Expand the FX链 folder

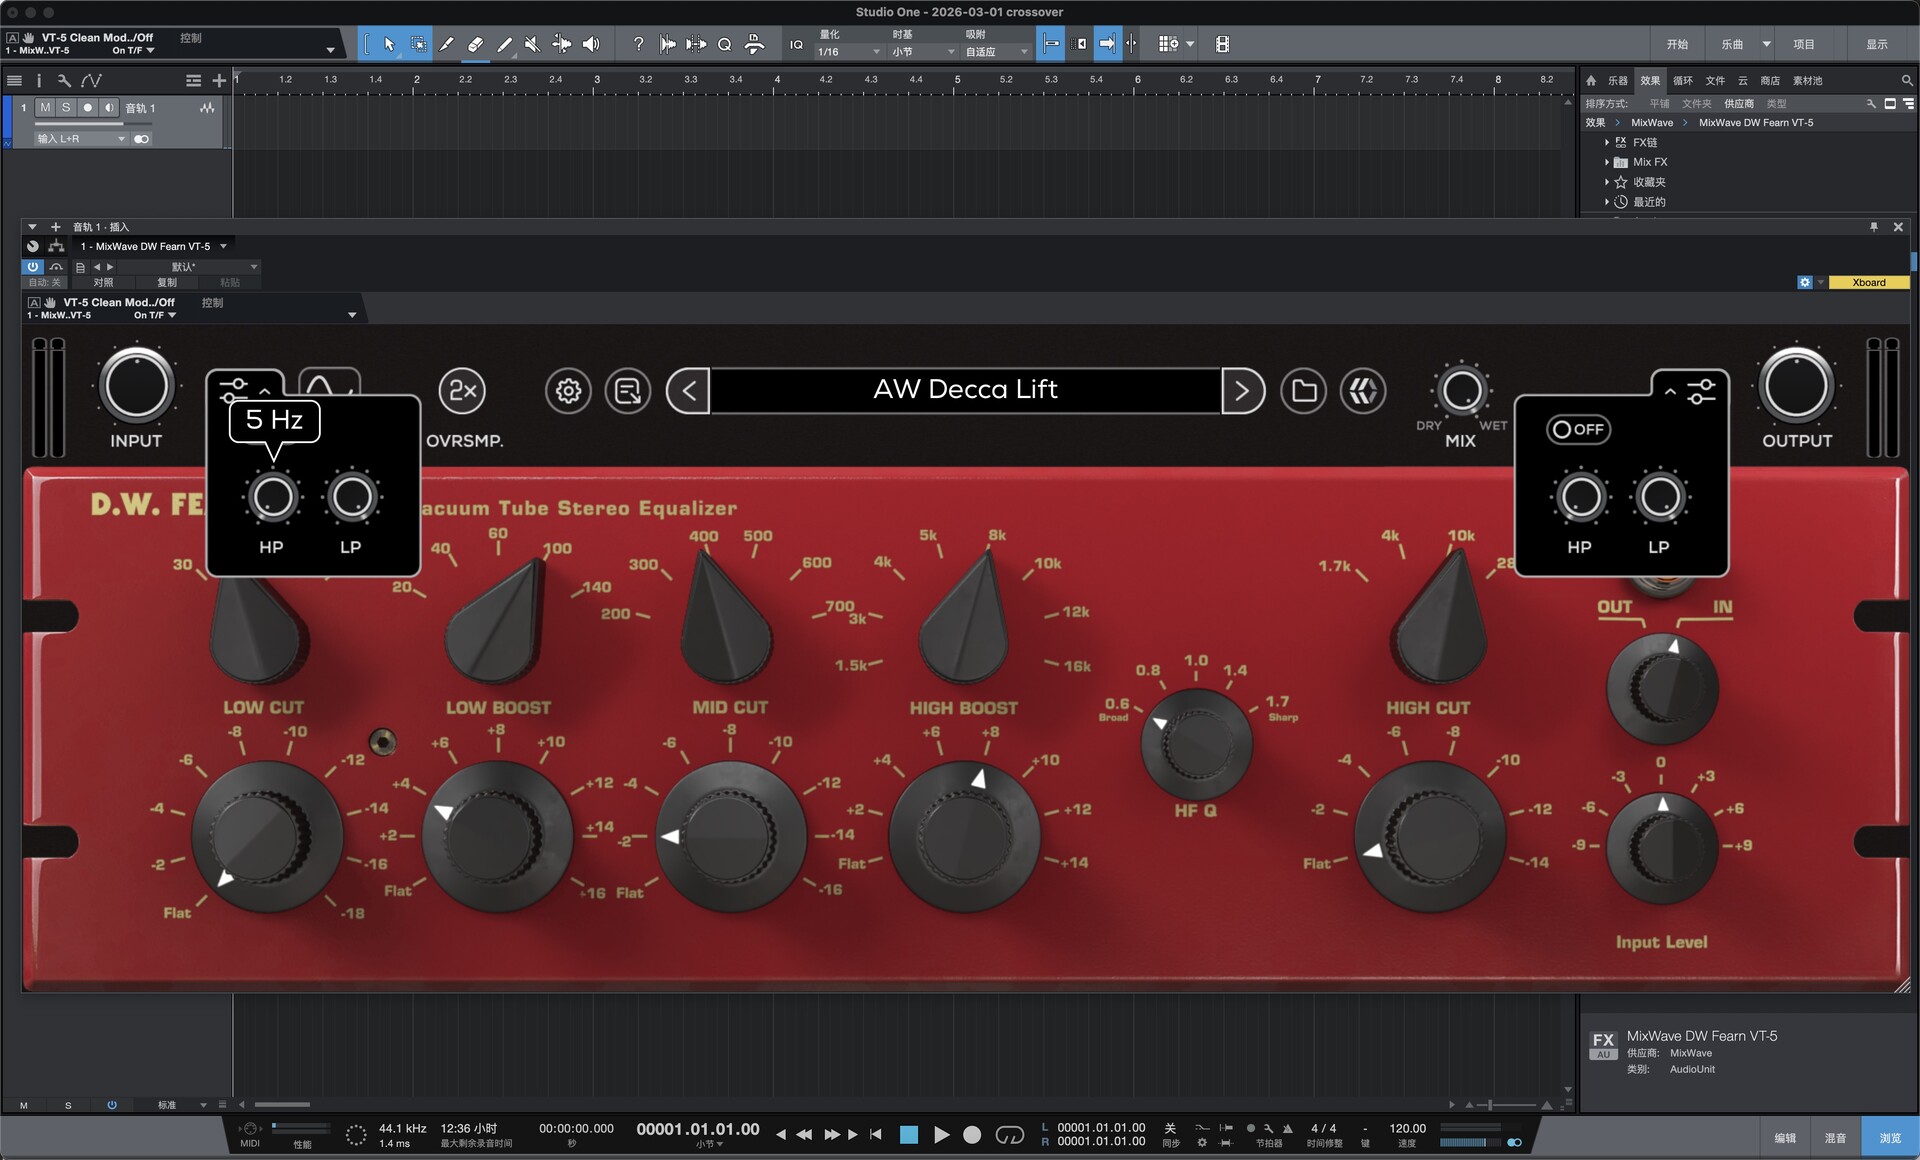point(1607,143)
